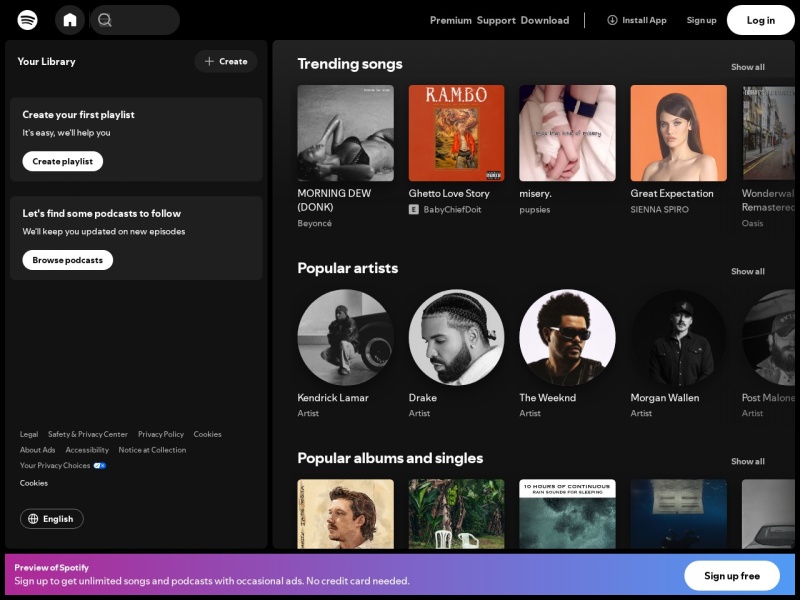This screenshot has width=800, height=600.
Task: Open Great Expectation cover art
Action: [x=679, y=133]
